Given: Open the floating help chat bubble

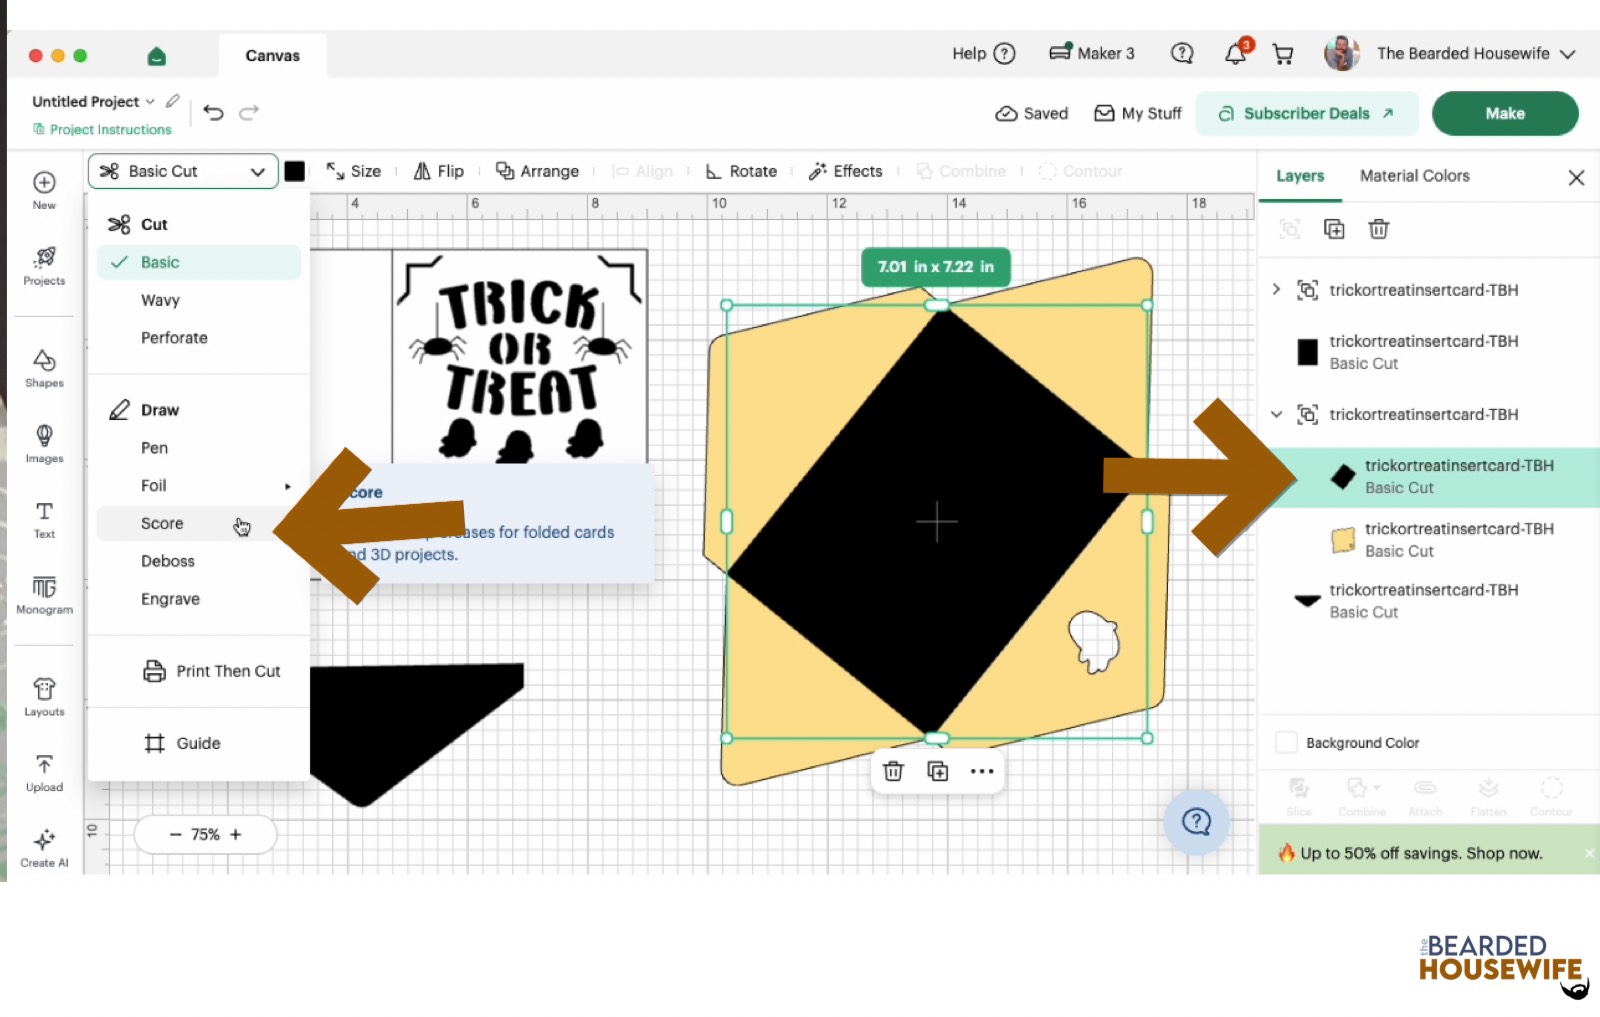Looking at the screenshot, I should 1196,822.
